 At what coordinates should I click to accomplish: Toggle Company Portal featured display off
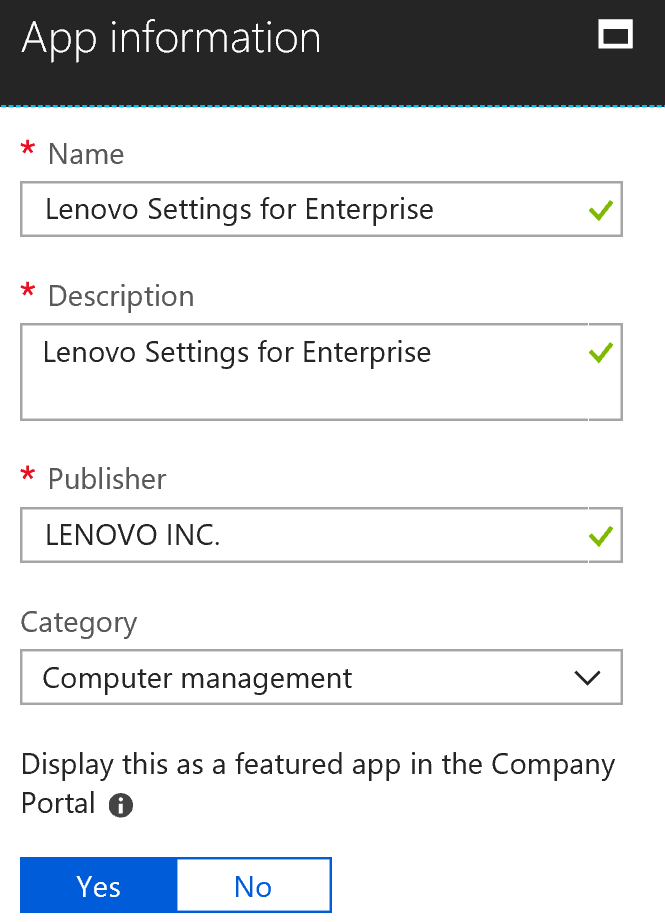point(253,885)
